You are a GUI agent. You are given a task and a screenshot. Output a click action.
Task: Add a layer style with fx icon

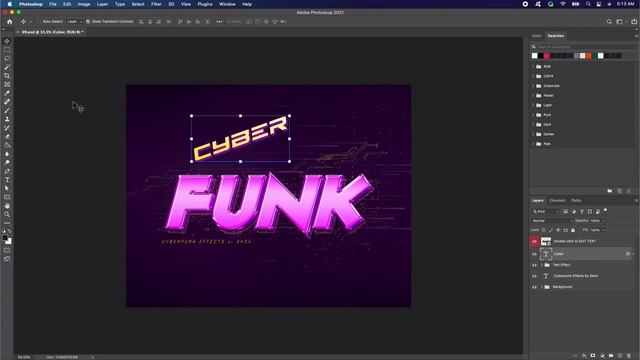584,356
